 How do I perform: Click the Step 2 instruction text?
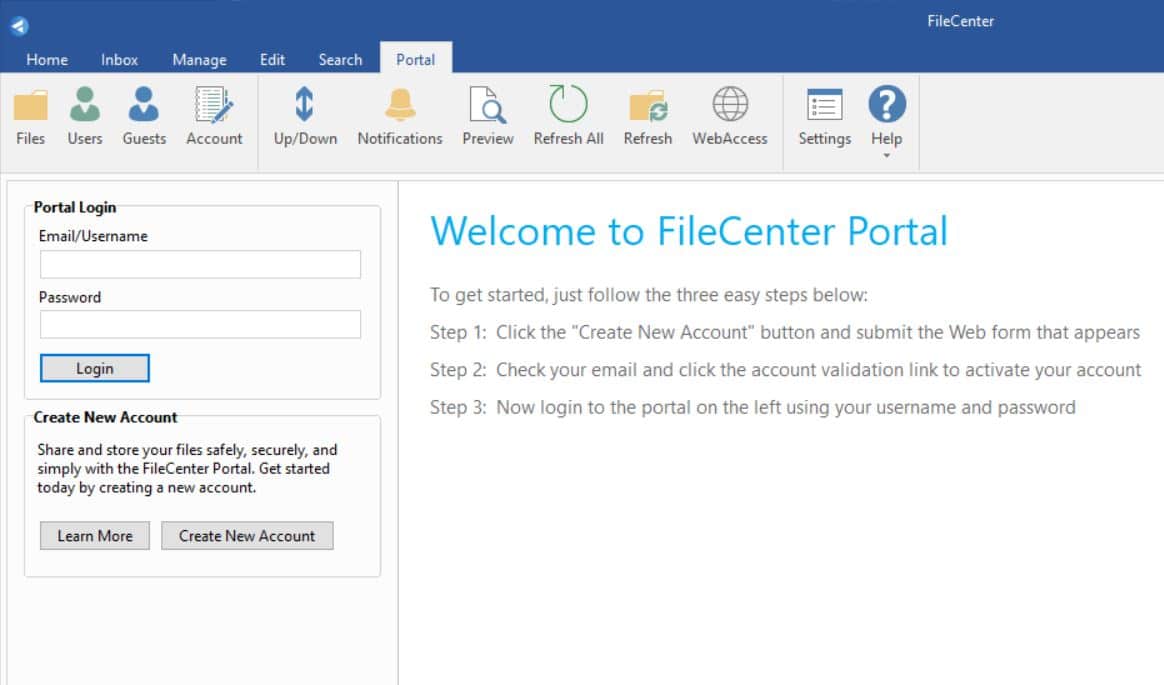[x=785, y=370]
